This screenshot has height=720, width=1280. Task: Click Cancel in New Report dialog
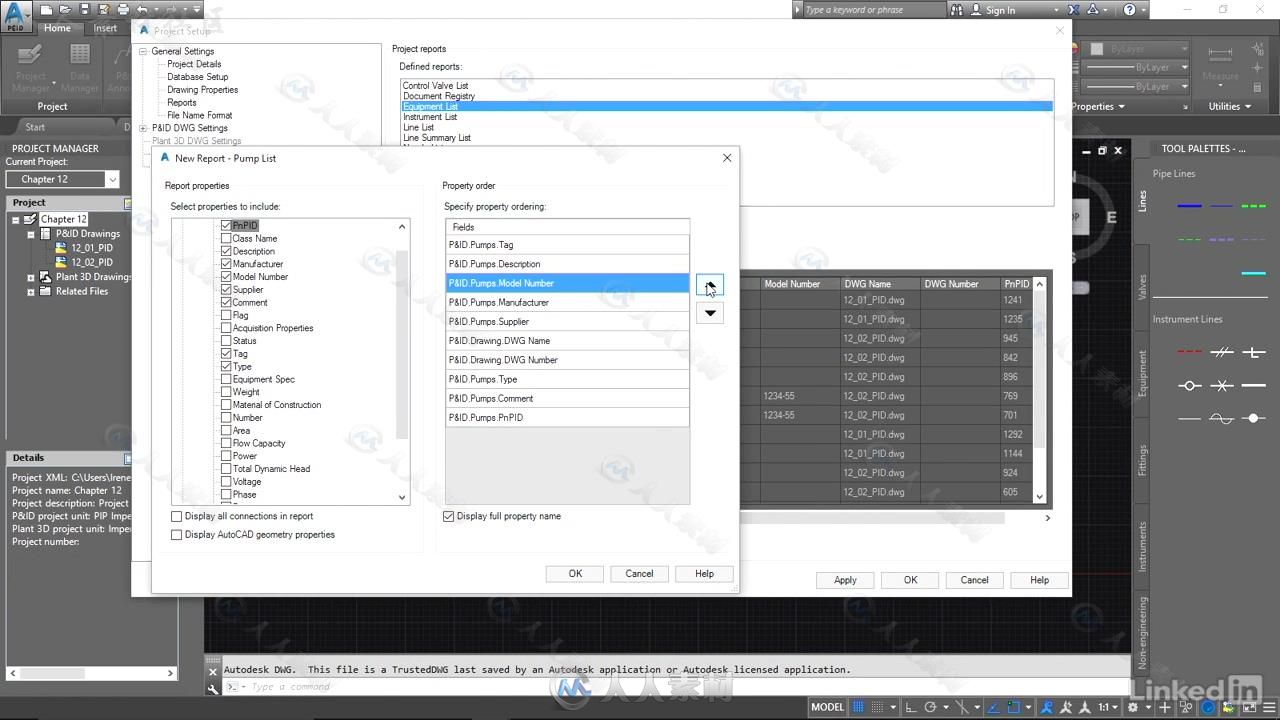639,573
